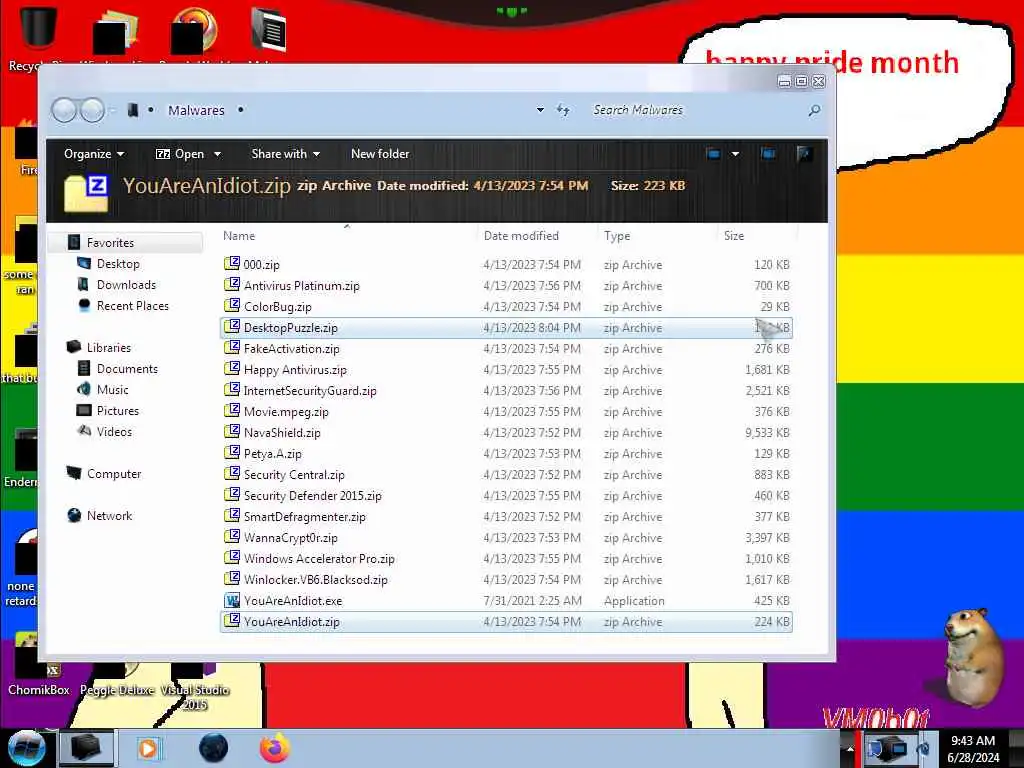
Task: Click the Downloads folder icon in sidebar
Action: (x=84, y=284)
